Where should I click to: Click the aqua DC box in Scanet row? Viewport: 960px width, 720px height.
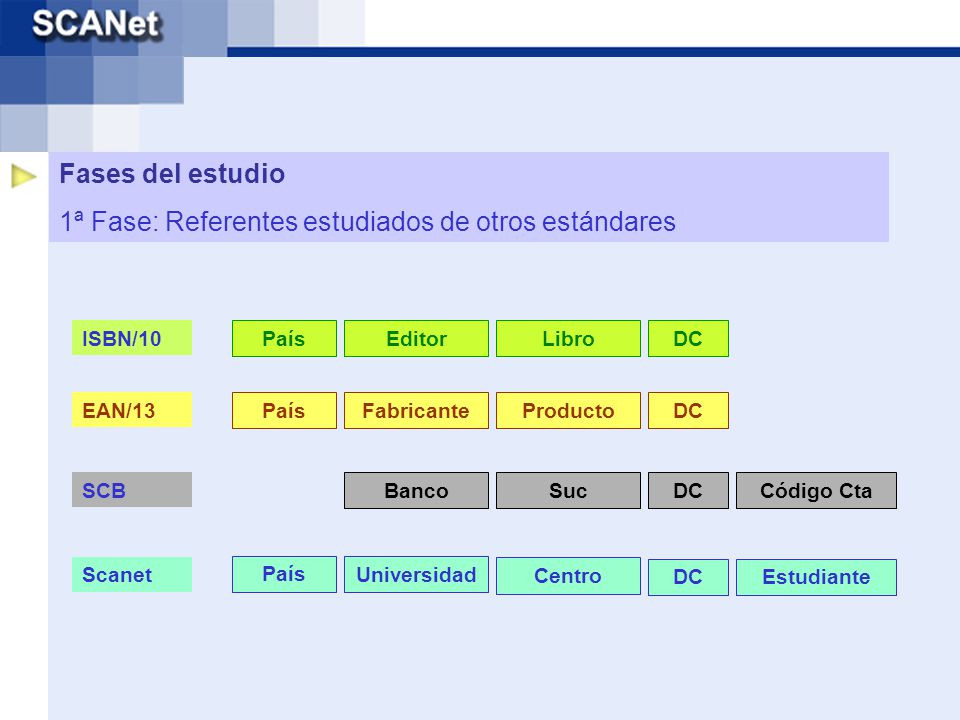pos(688,577)
